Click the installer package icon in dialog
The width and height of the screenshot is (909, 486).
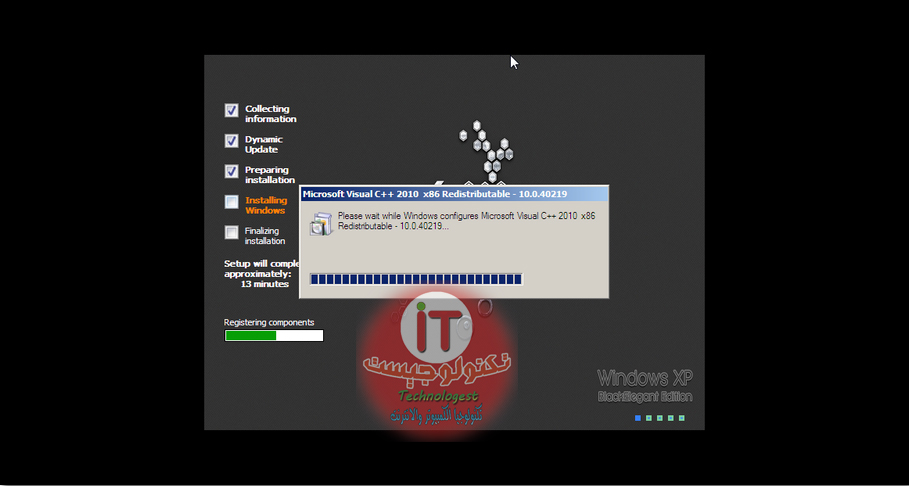[x=321, y=224]
